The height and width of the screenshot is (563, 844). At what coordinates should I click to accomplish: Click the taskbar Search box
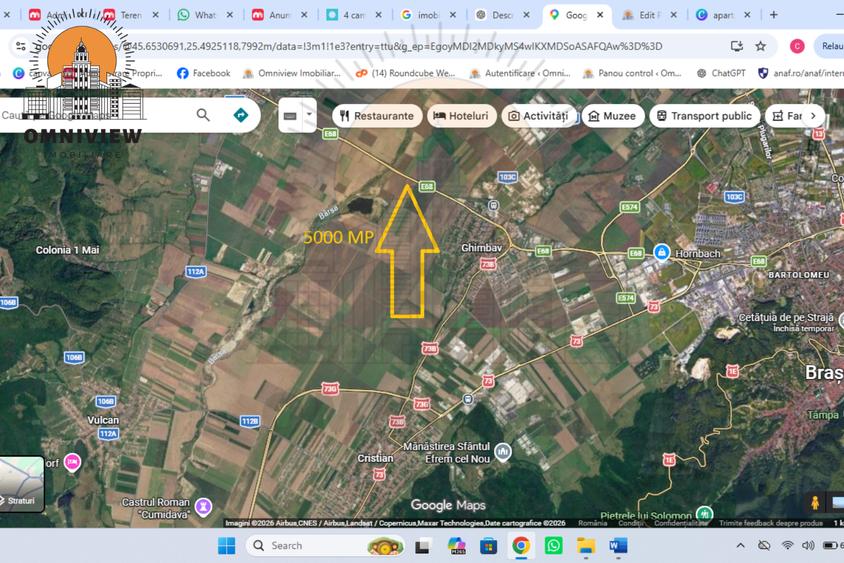pyautogui.click(x=325, y=546)
